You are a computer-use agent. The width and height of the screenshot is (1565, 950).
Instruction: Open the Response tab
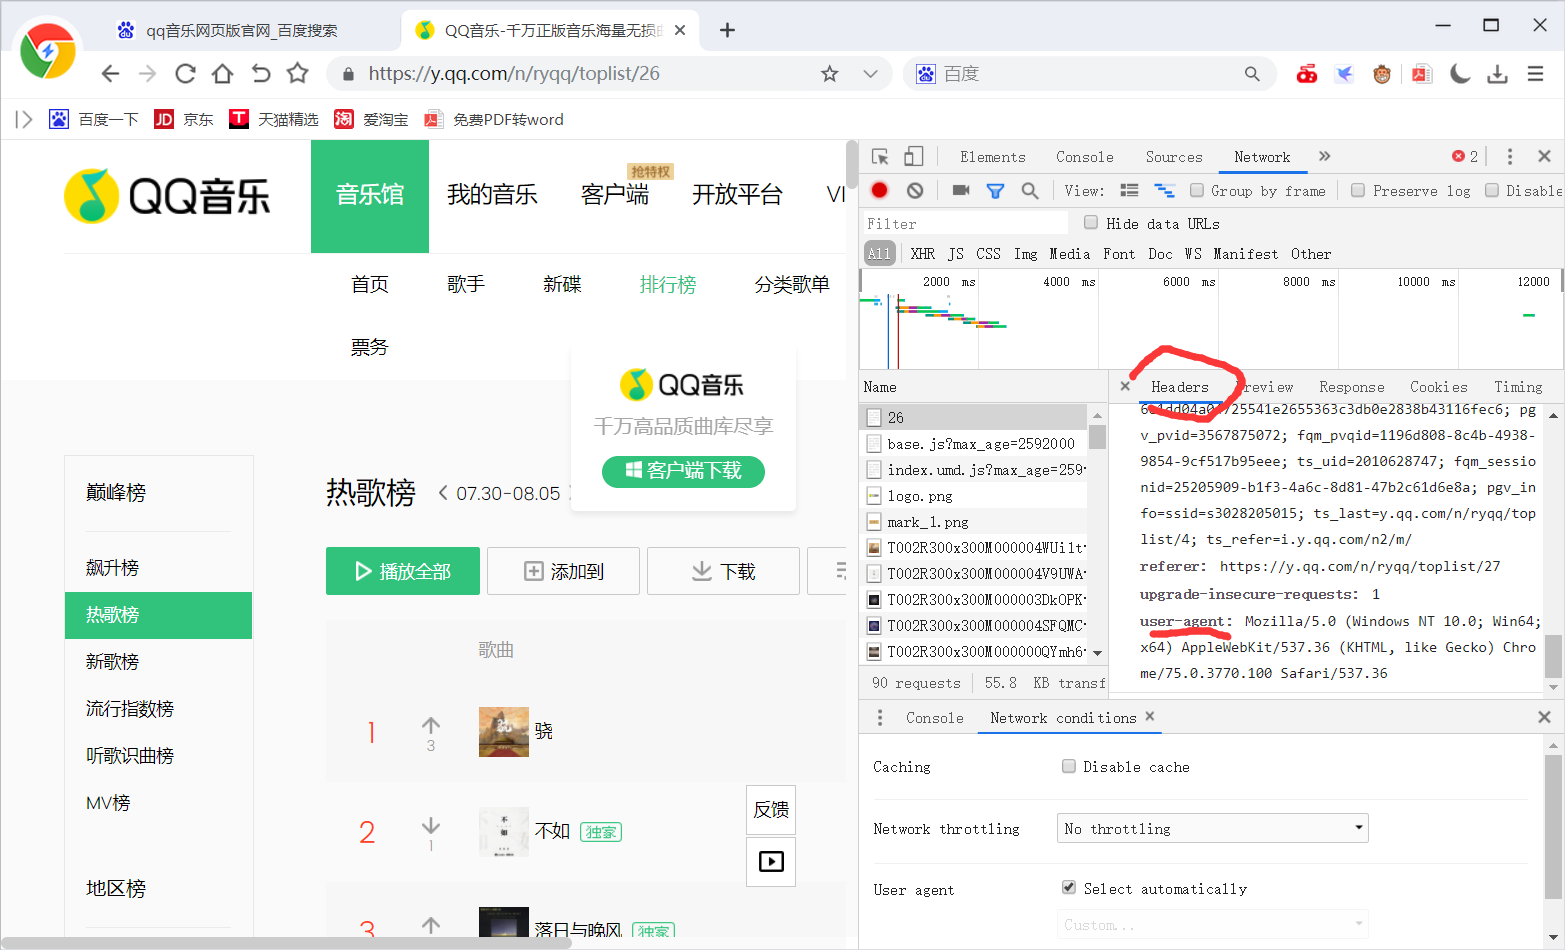1351,387
